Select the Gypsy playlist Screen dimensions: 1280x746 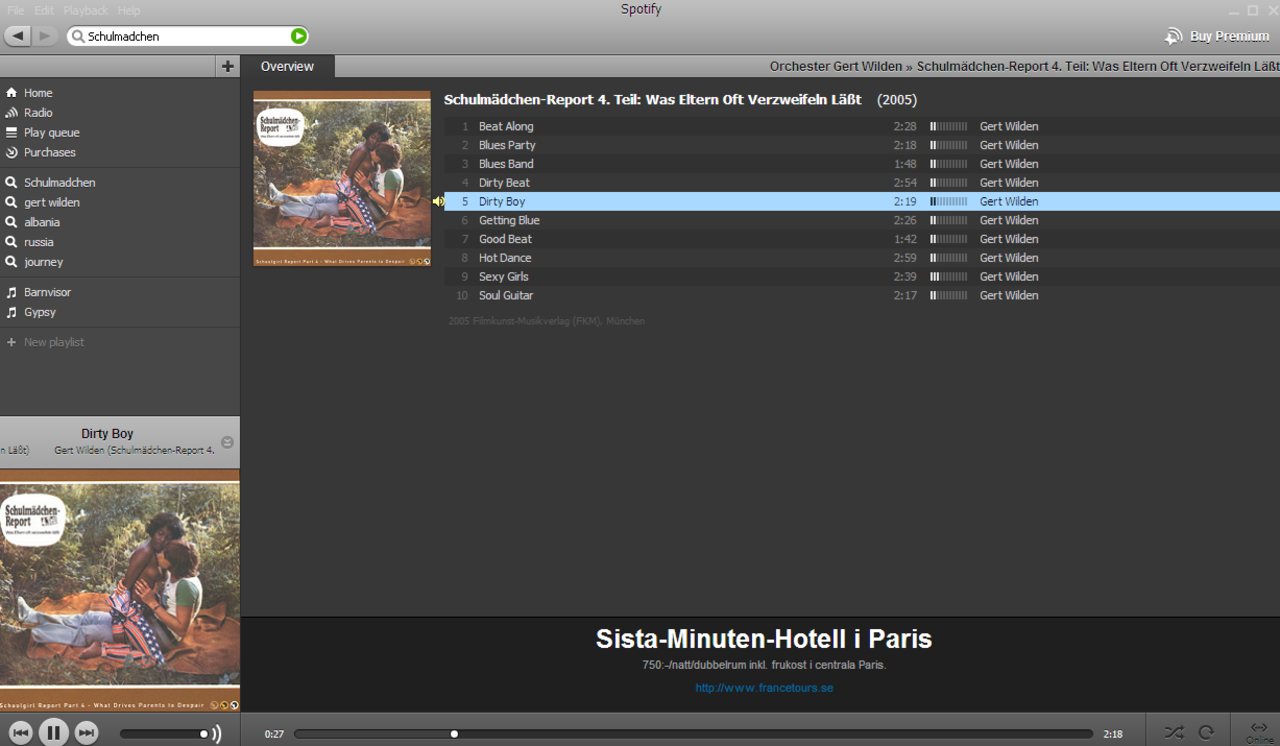40,312
